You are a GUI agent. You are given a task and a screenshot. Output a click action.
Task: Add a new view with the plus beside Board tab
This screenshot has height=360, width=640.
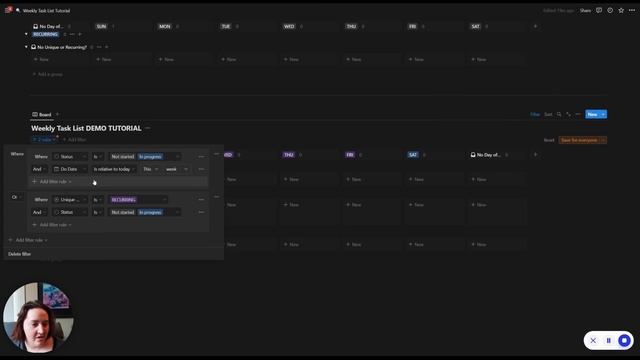click(x=57, y=114)
